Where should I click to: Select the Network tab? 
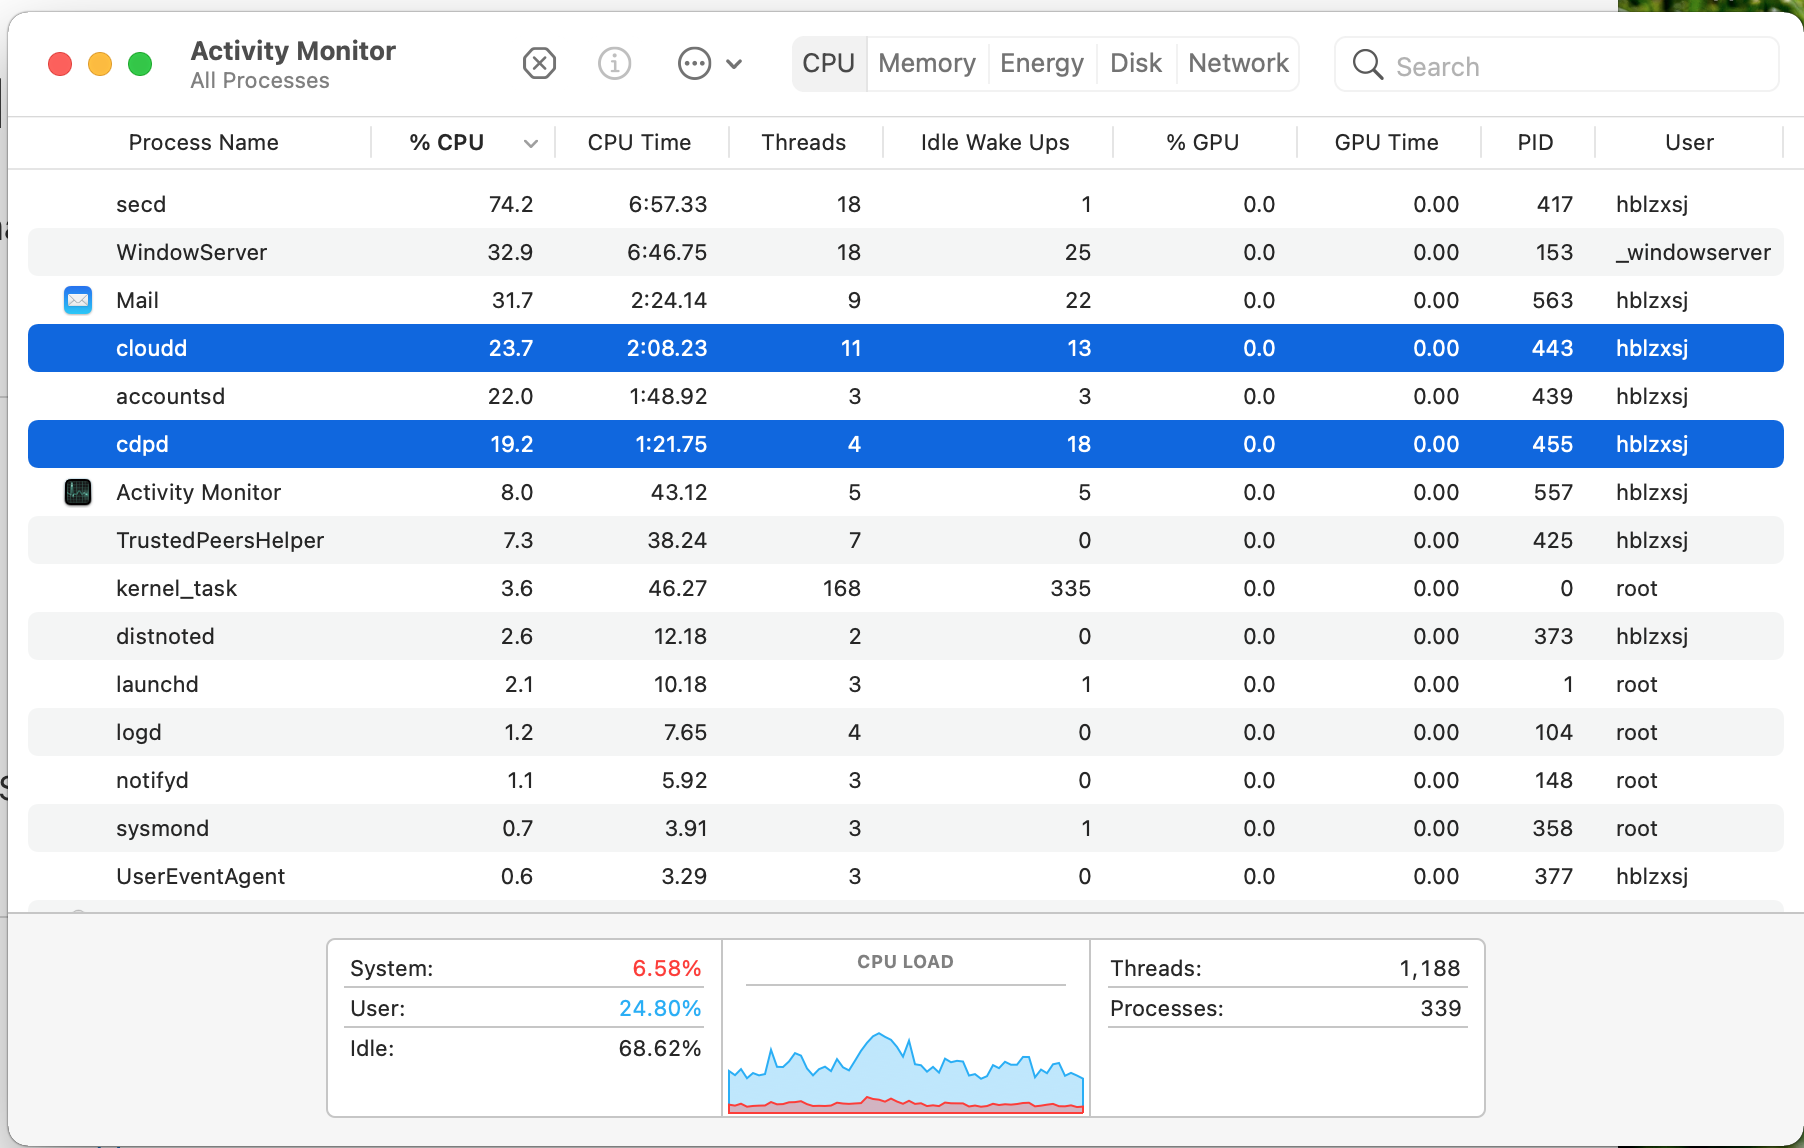pyautogui.click(x=1238, y=64)
